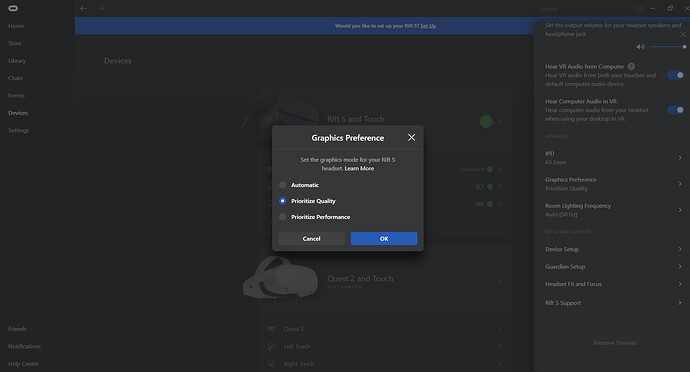Adjust the headset volume slider
The height and width of the screenshot is (372, 690).
tap(667, 47)
